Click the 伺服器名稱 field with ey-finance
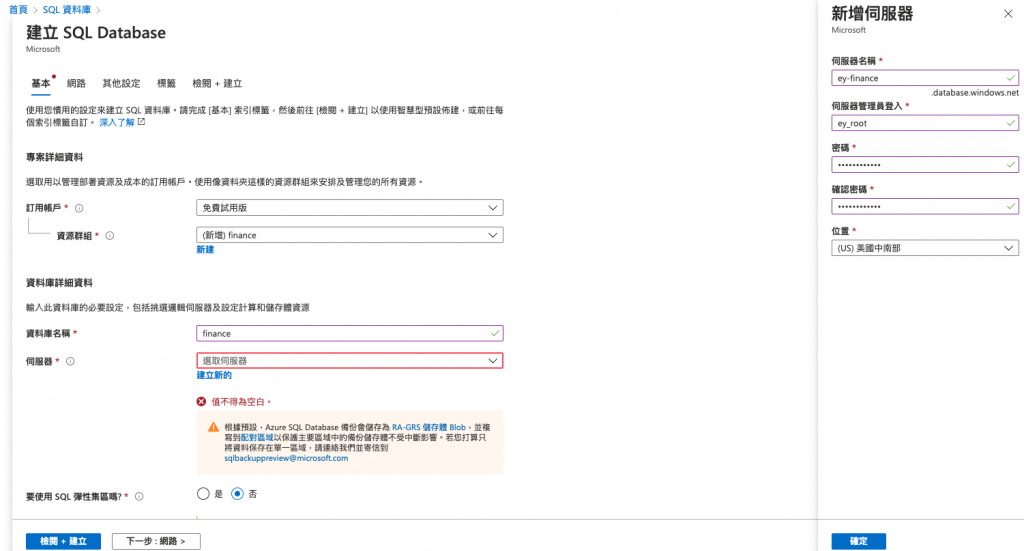Screen dimensions: 1024x551 [x=925, y=78]
